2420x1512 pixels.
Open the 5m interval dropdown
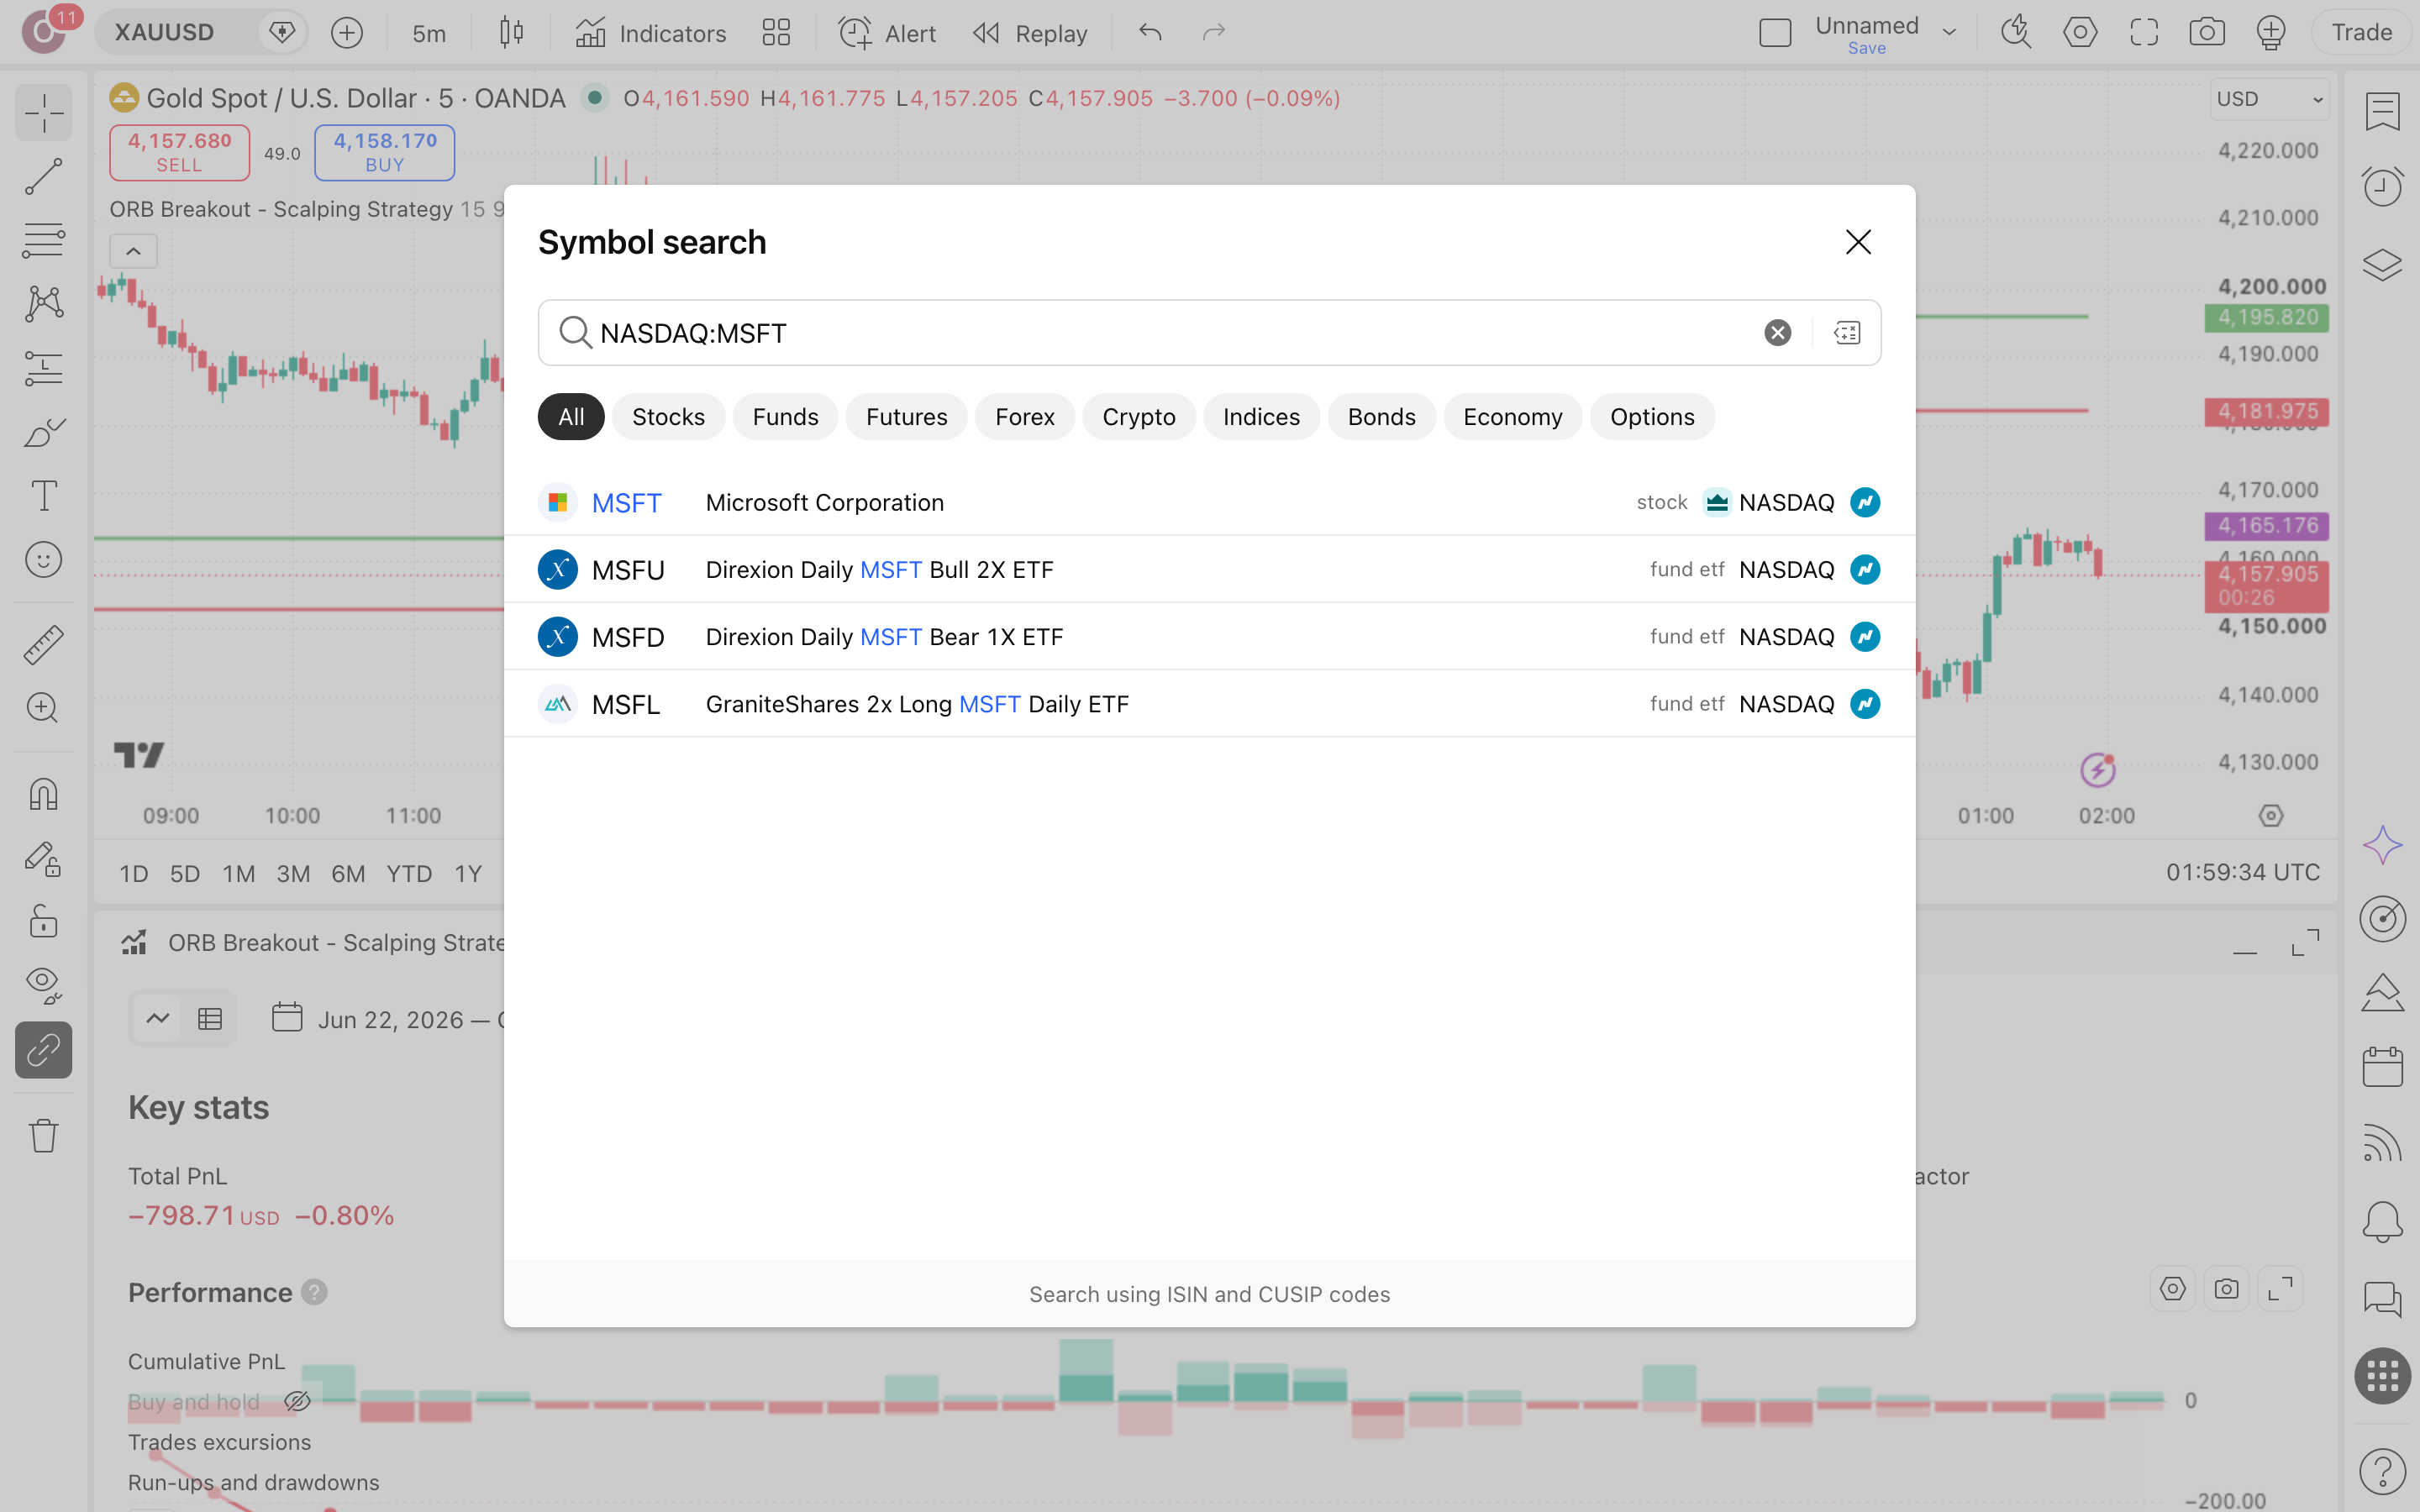tap(429, 33)
